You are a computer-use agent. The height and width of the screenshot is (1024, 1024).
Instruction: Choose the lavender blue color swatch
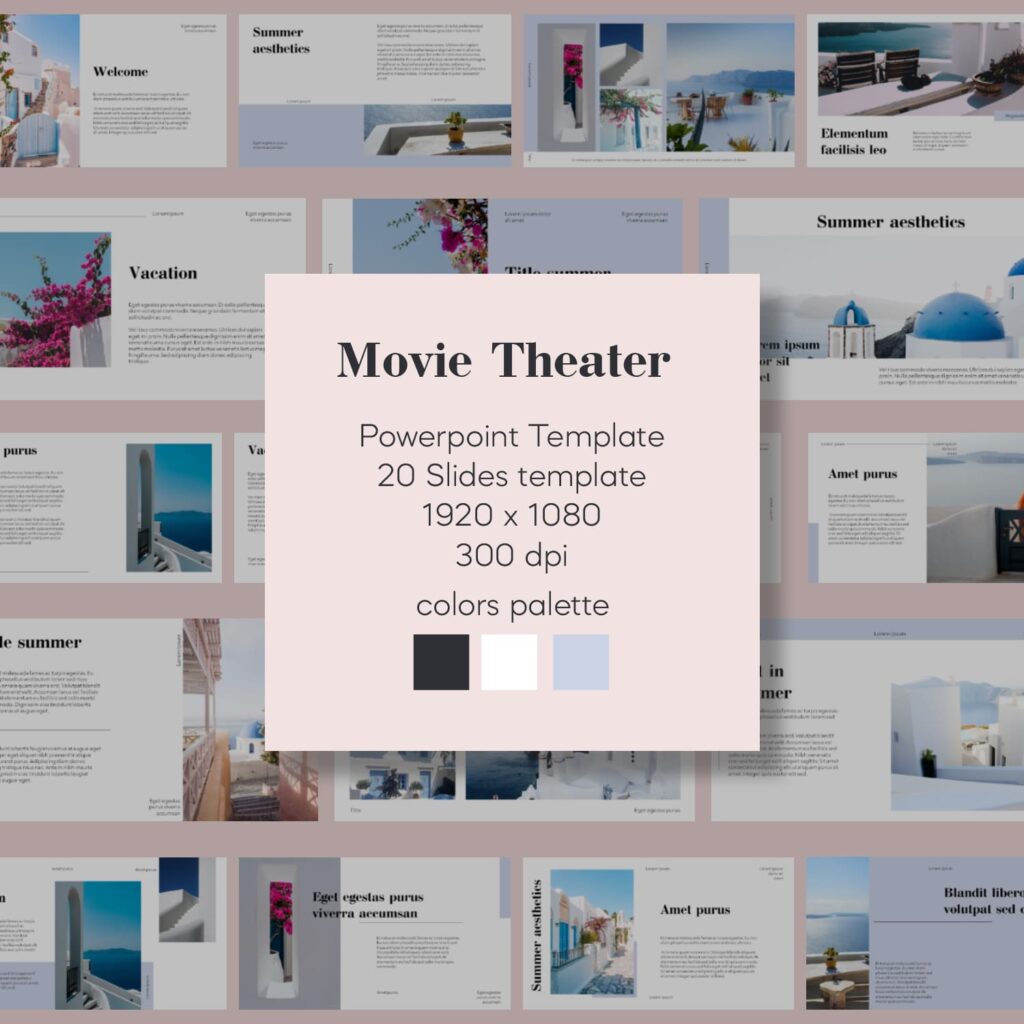point(581,662)
